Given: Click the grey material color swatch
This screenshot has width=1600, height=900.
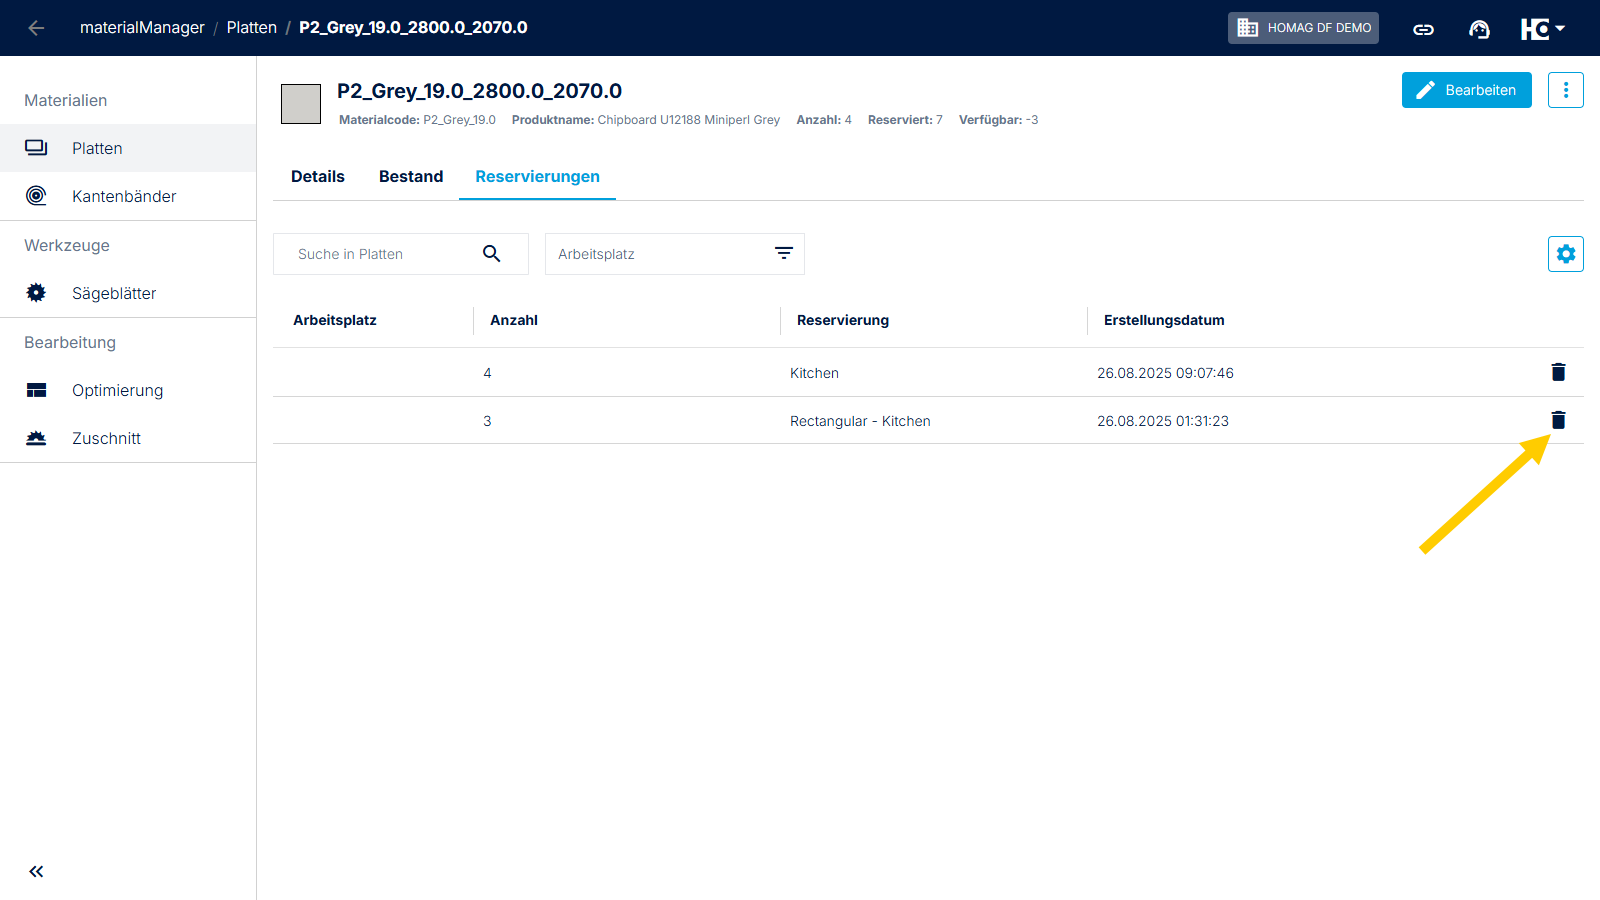Looking at the screenshot, I should point(301,104).
